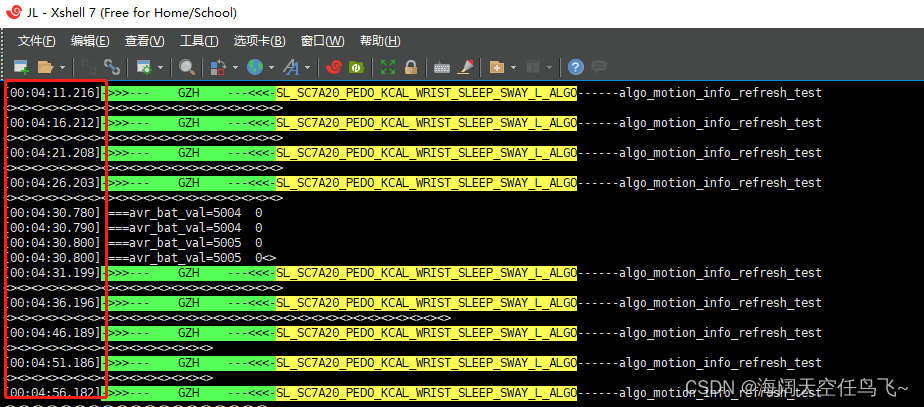Click the magnifier search icon

coord(187,67)
